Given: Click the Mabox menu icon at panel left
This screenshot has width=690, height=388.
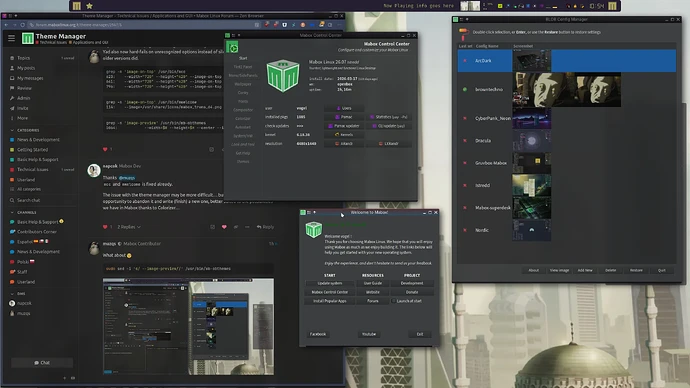Looking at the screenshot, I should 77,6.
